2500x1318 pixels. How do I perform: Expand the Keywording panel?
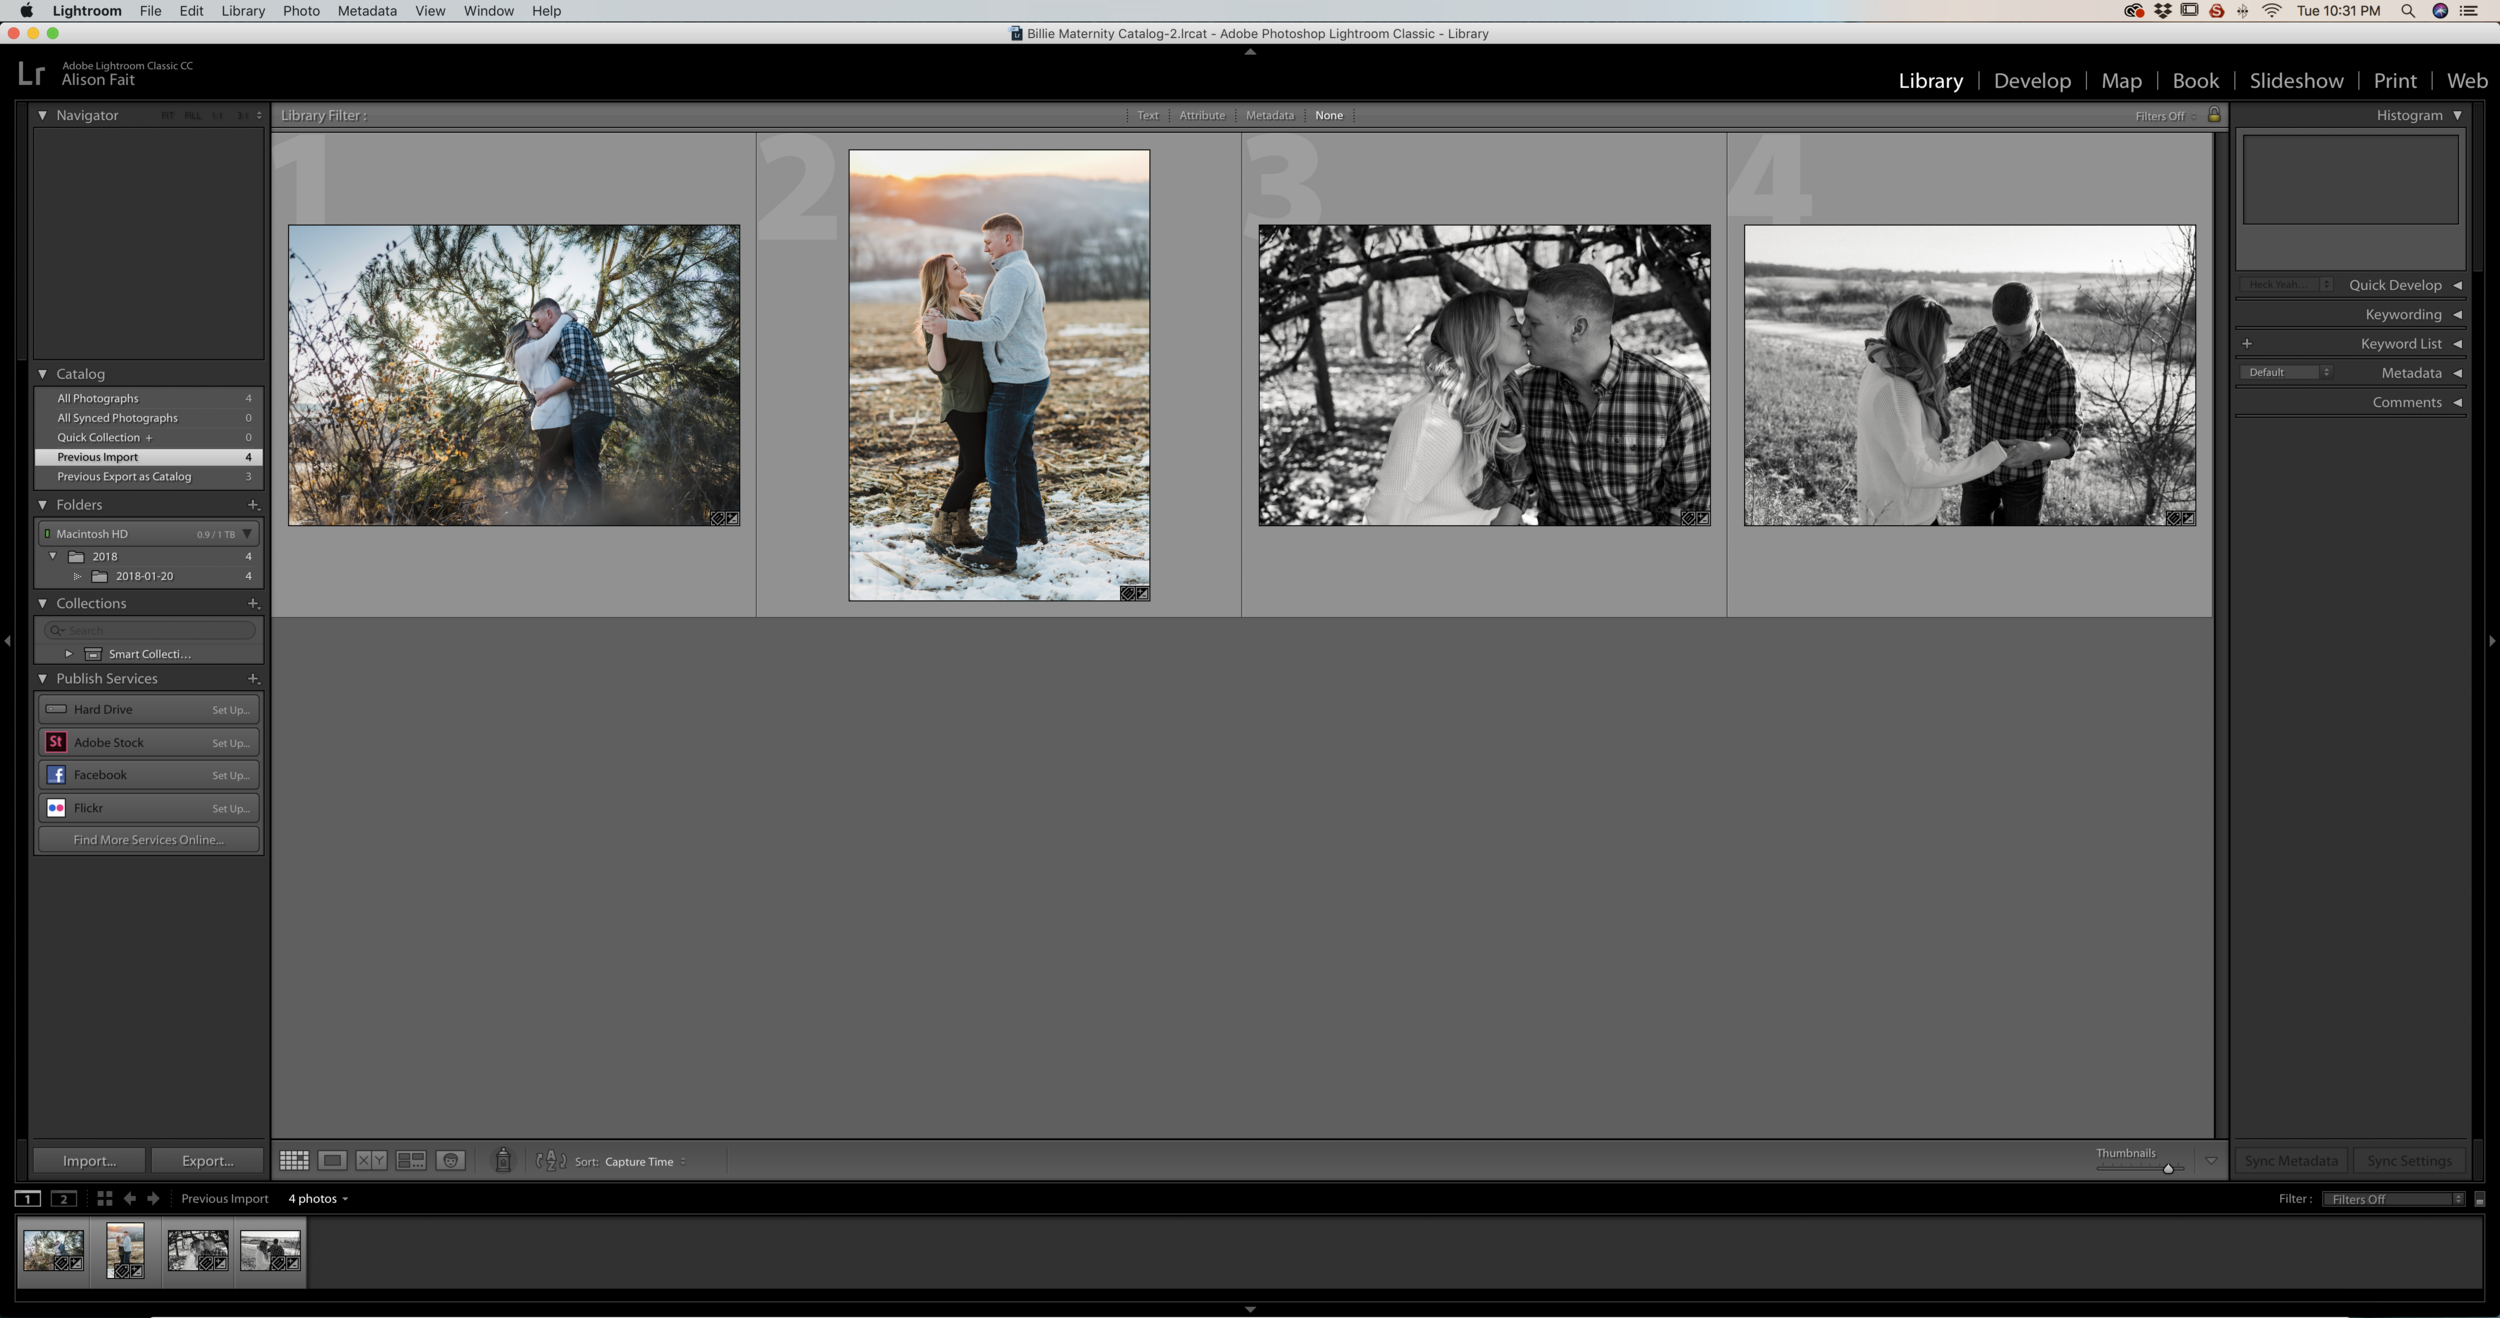pyautogui.click(x=2457, y=314)
